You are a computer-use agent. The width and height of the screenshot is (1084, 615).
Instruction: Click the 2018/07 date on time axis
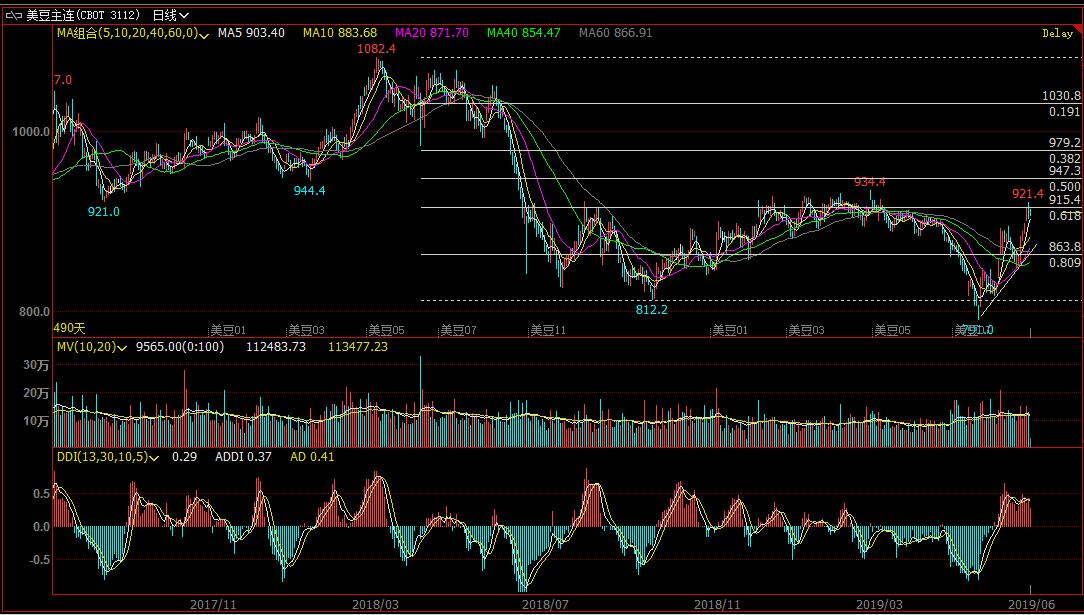click(x=545, y=604)
